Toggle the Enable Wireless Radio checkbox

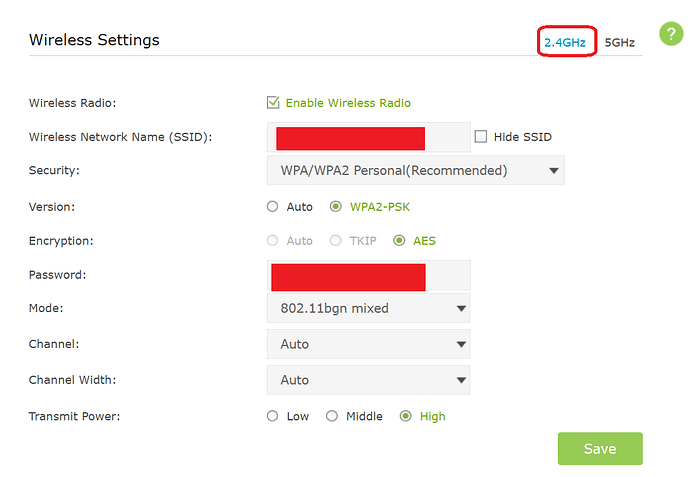click(273, 102)
